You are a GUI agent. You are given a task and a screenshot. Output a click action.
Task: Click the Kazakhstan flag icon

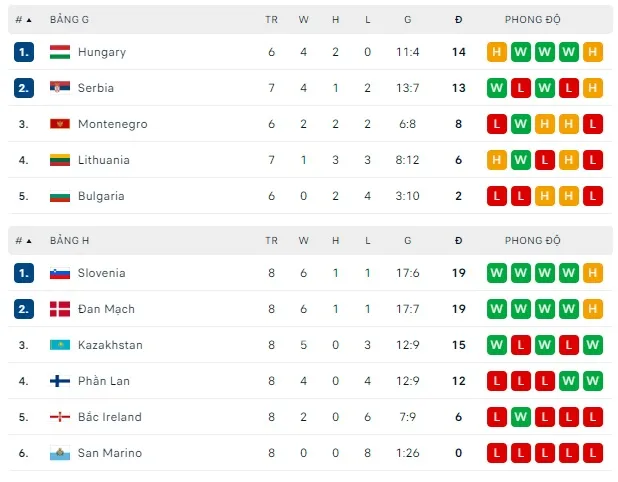[x=59, y=345]
